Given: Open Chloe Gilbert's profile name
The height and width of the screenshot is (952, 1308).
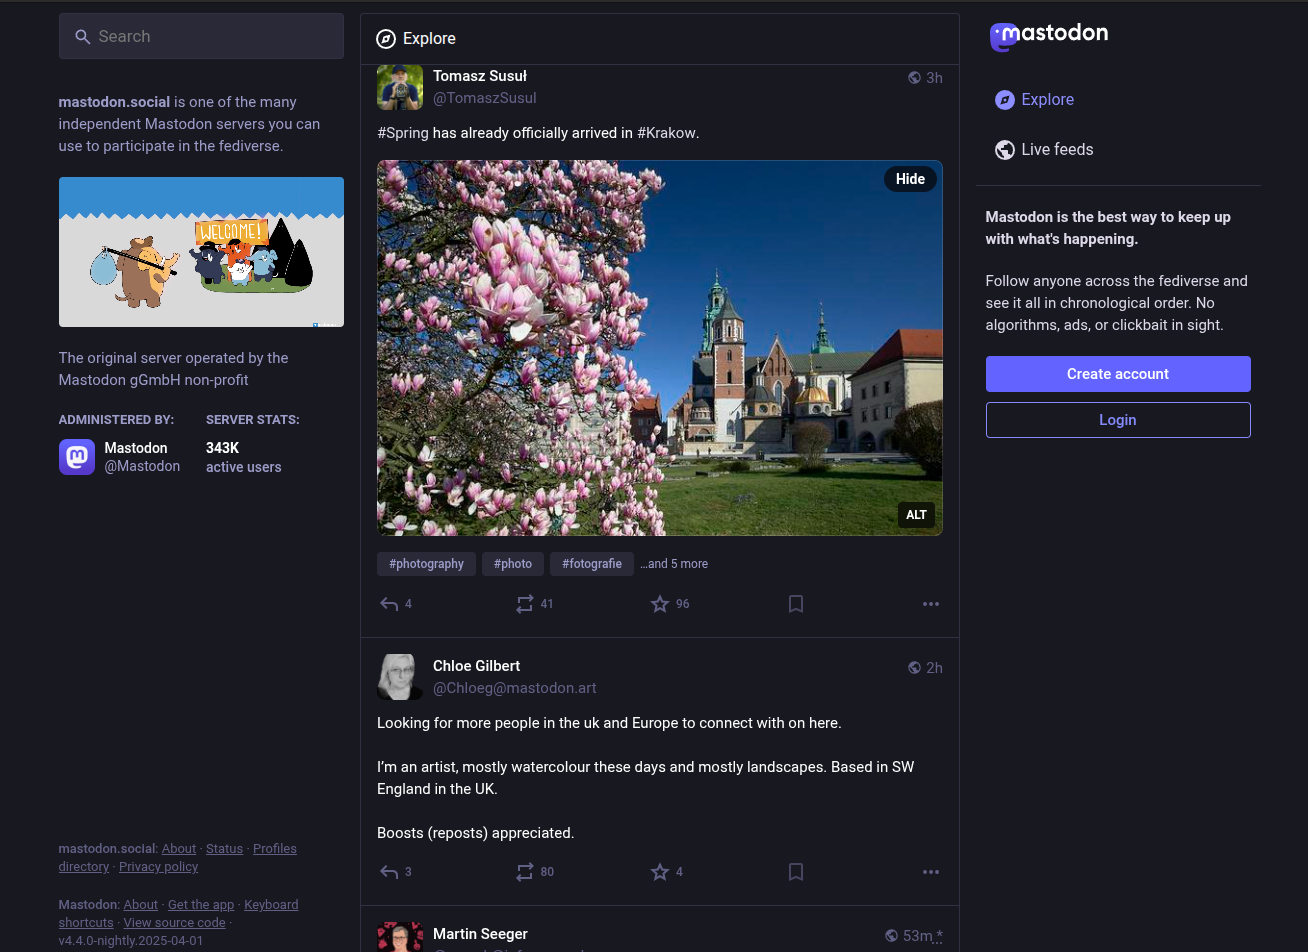Looking at the screenshot, I should point(476,666).
